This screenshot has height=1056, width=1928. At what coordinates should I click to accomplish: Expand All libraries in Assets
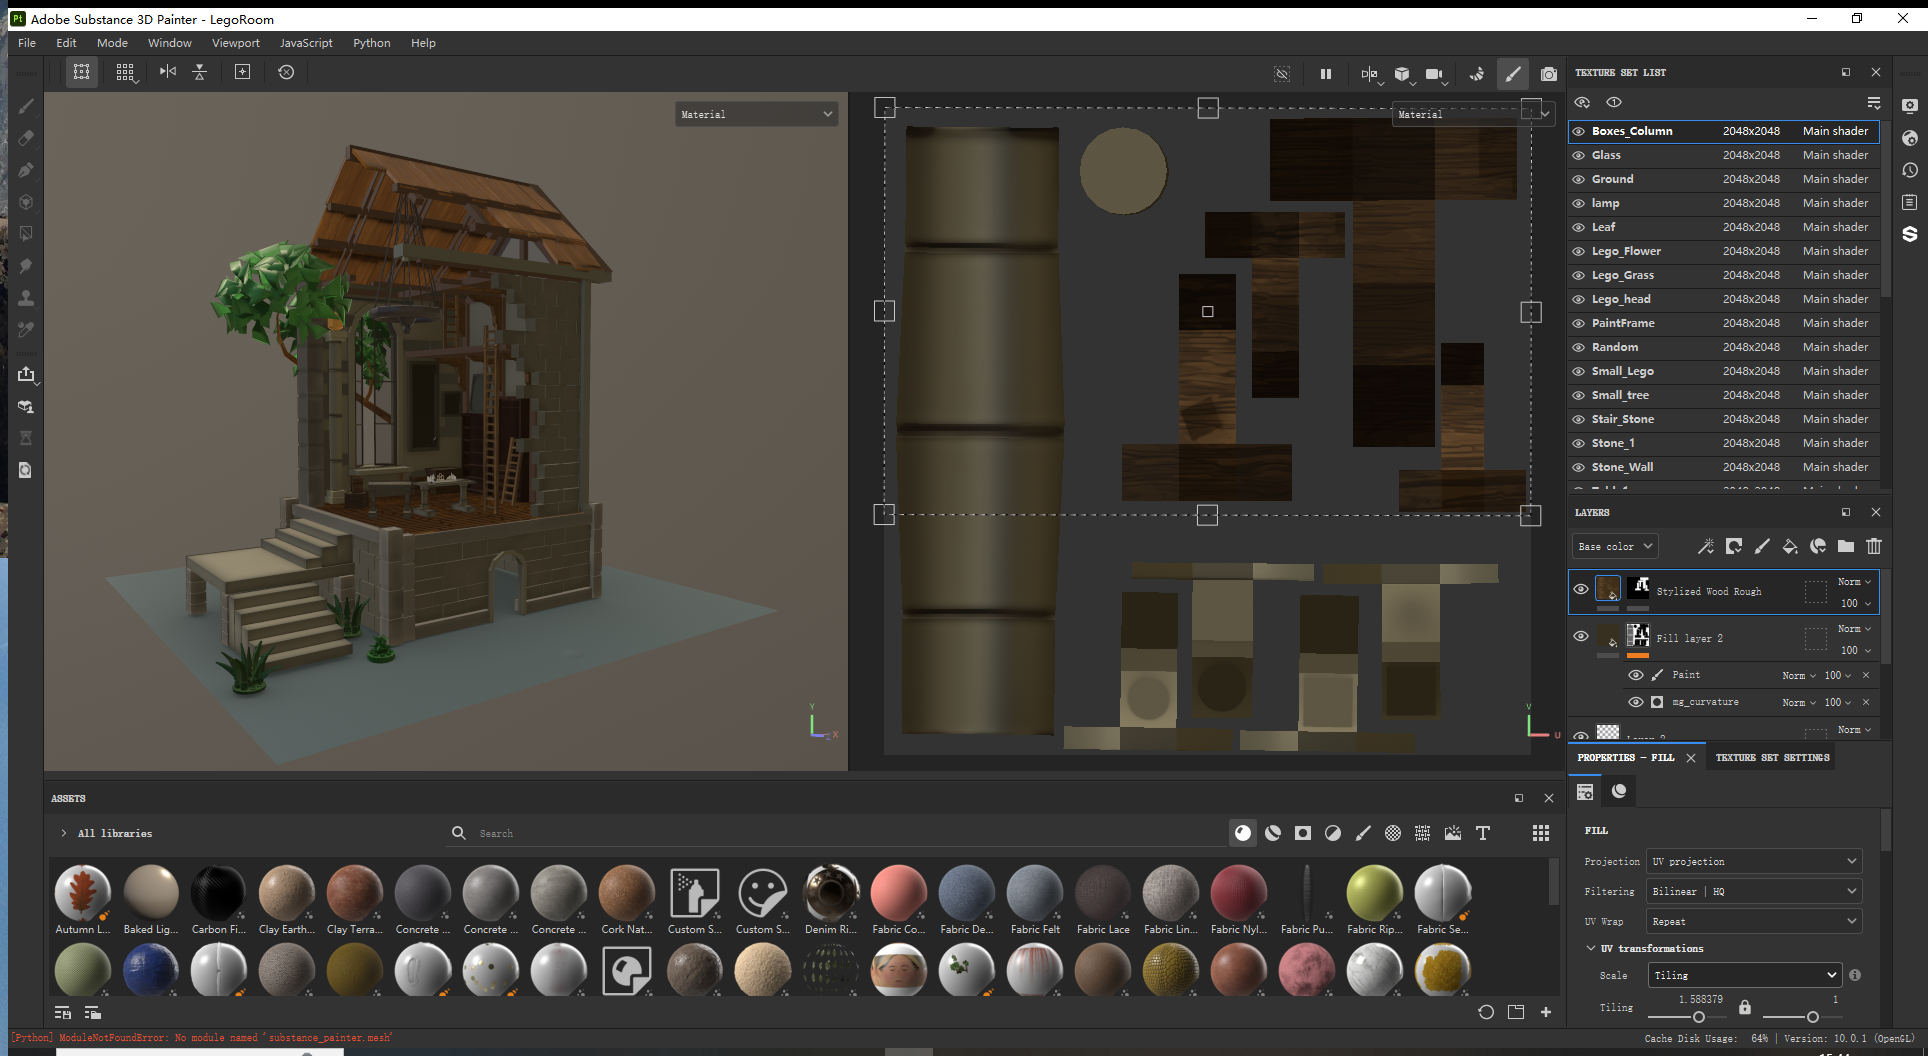pos(64,833)
